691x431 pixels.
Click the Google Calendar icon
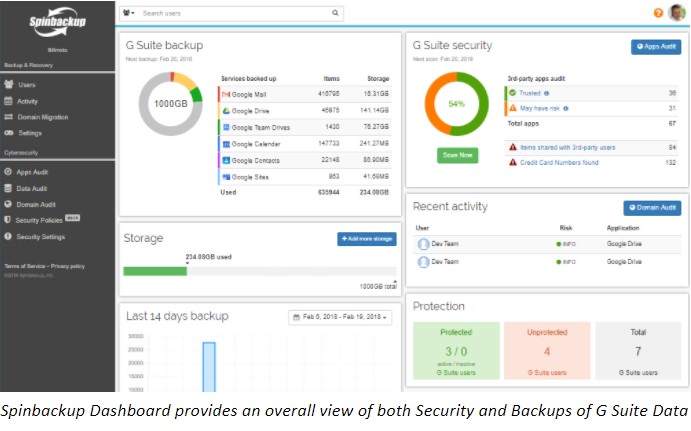[226, 144]
